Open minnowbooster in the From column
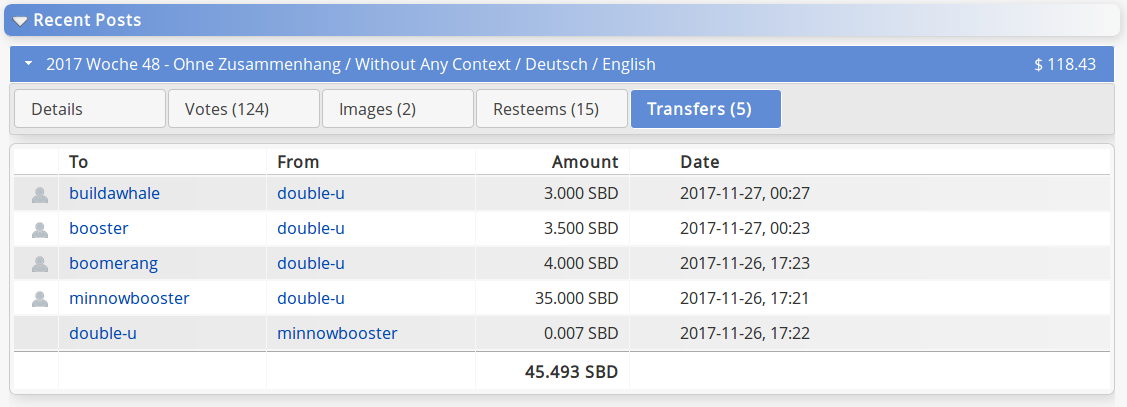The height and width of the screenshot is (407, 1127). click(x=337, y=334)
